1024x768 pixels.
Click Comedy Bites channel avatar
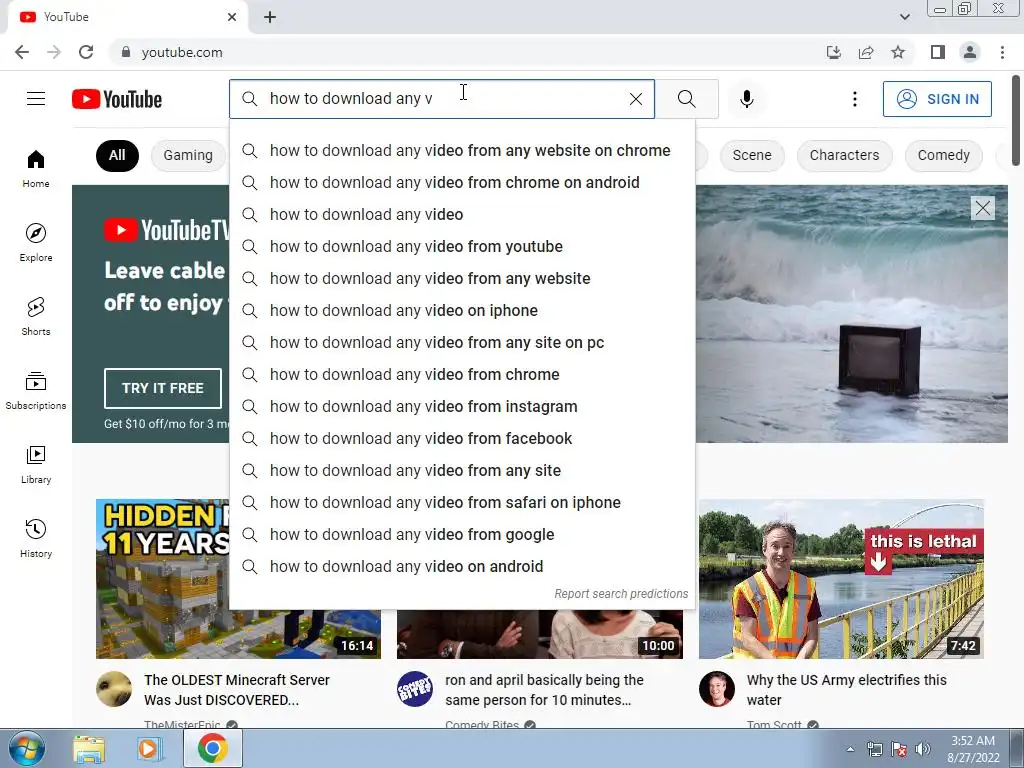tap(415, 688)
